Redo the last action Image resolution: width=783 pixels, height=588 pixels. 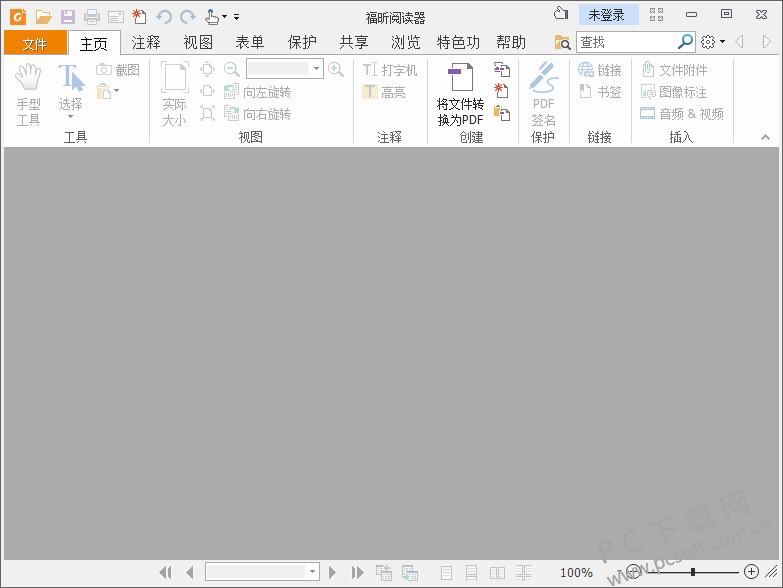(188, 17)
